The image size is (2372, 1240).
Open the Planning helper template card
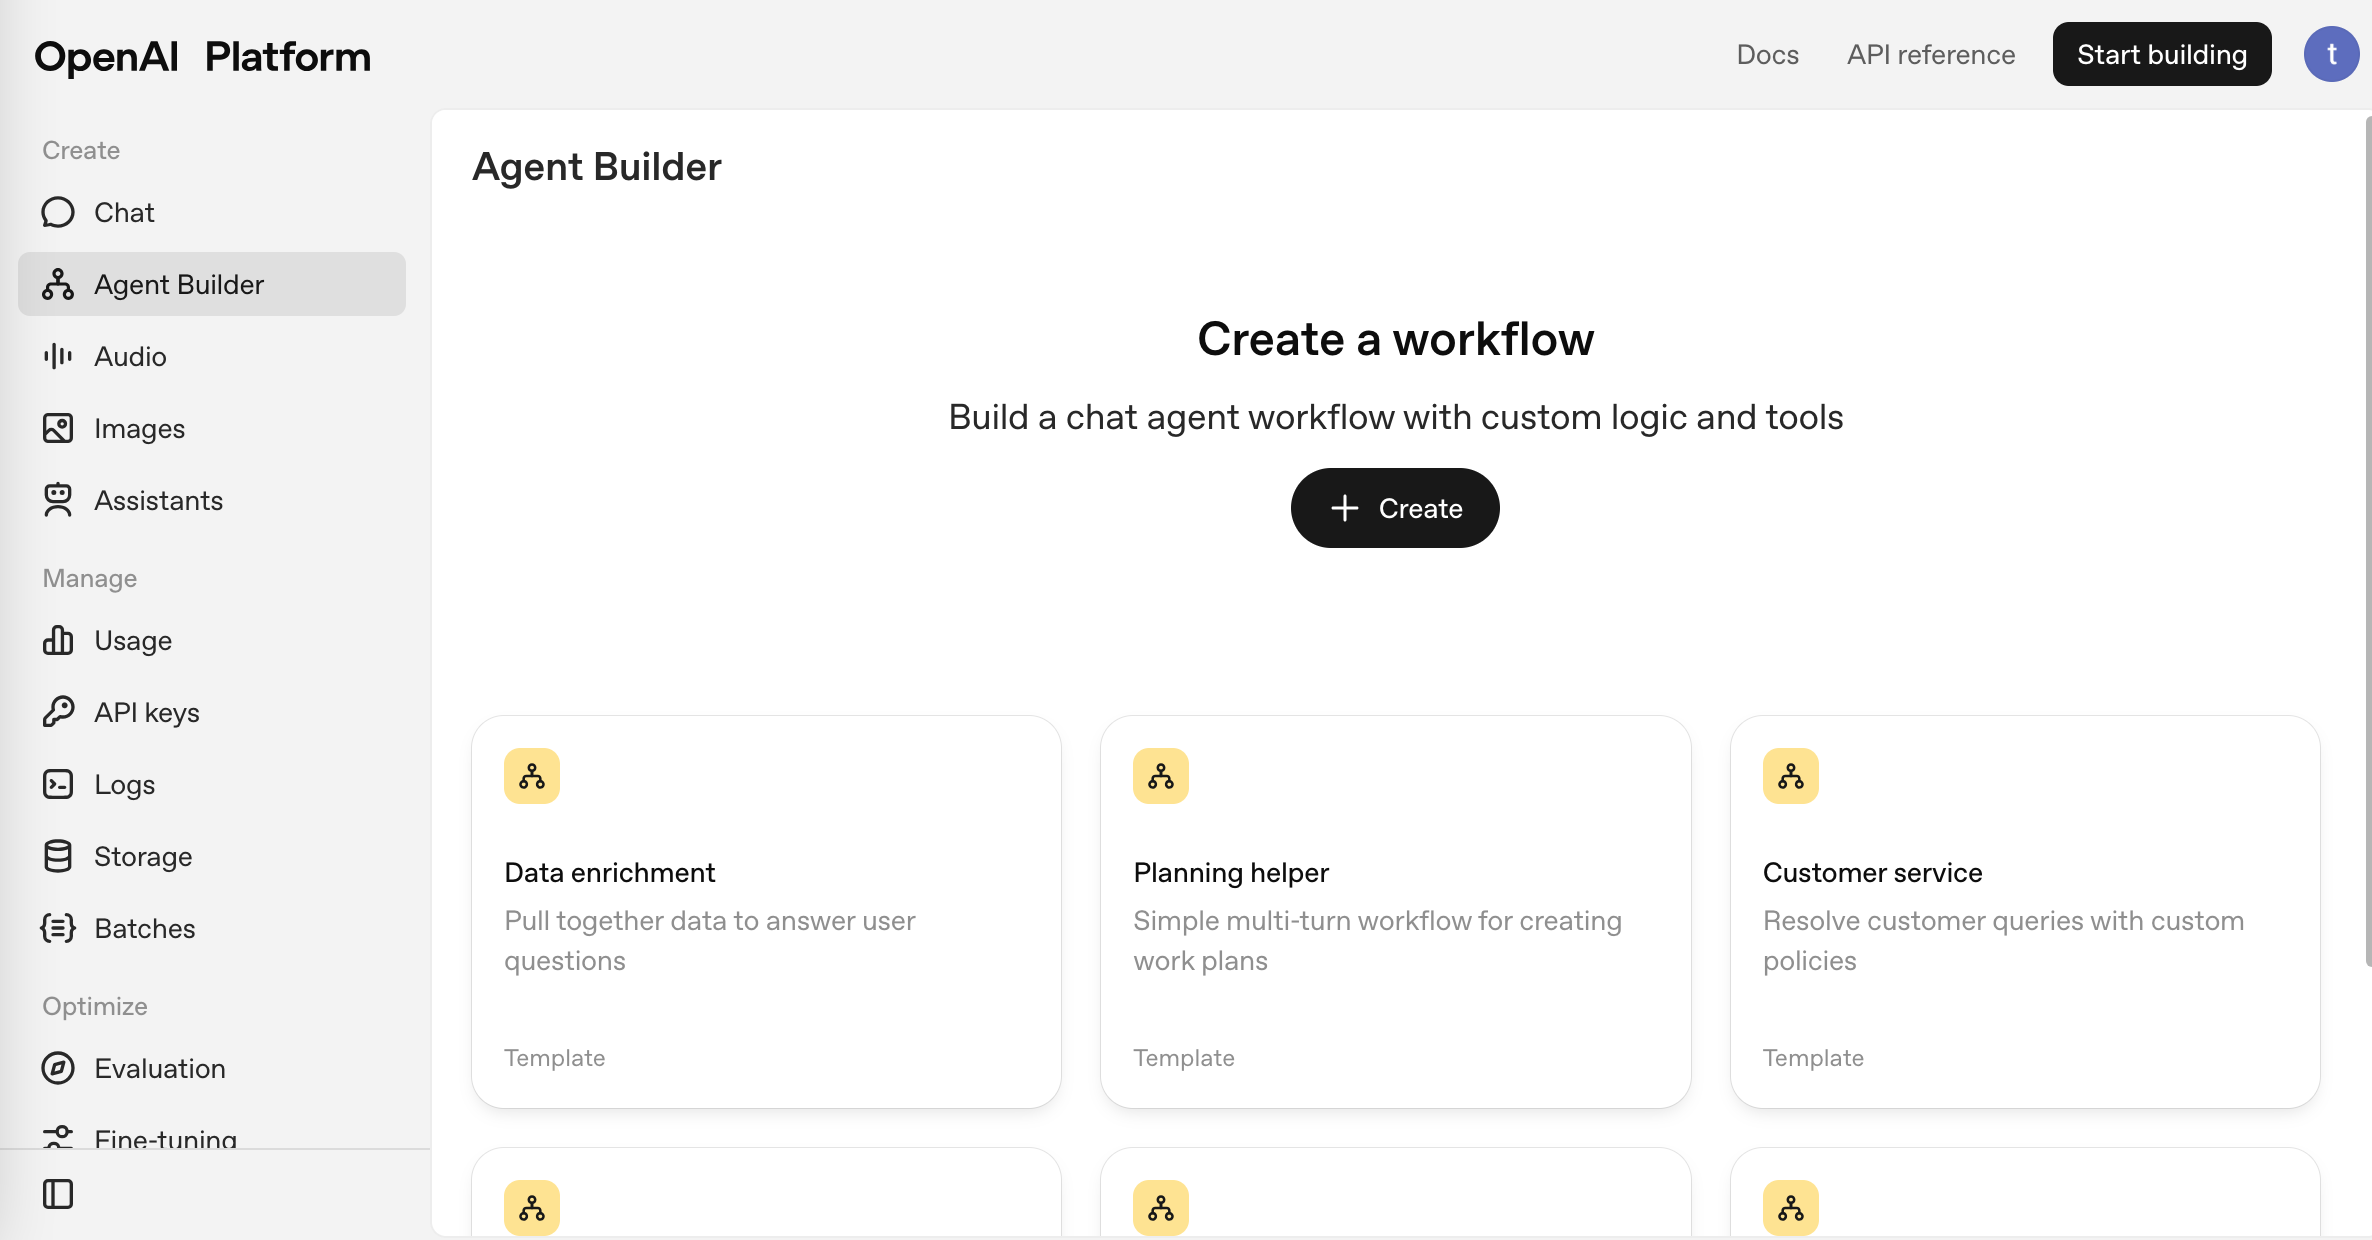pos(1395,911)
